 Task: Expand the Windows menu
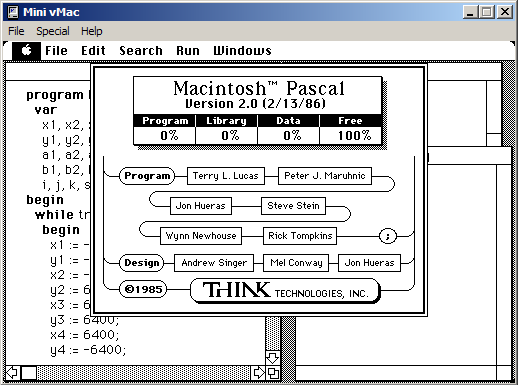pos(242,51)
